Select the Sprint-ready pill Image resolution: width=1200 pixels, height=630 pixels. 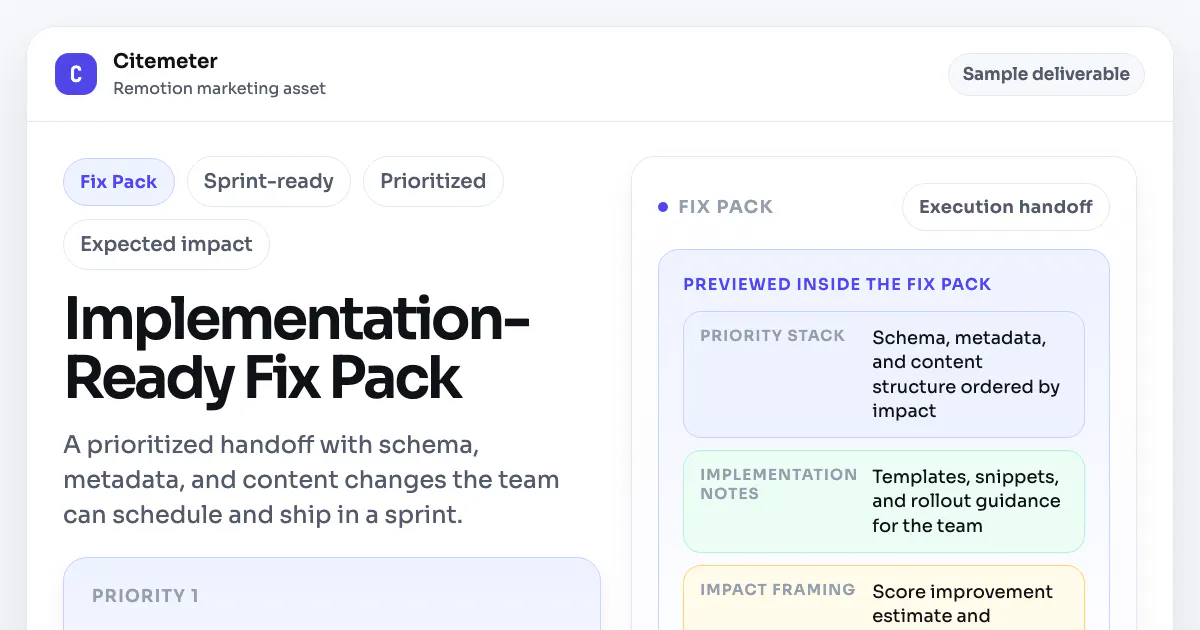(x=269, y=182)
